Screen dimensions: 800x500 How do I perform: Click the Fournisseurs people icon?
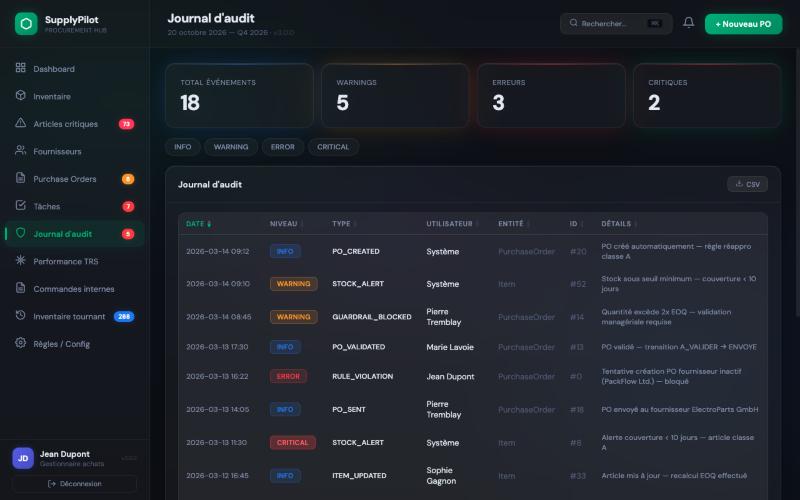[20, 151]
